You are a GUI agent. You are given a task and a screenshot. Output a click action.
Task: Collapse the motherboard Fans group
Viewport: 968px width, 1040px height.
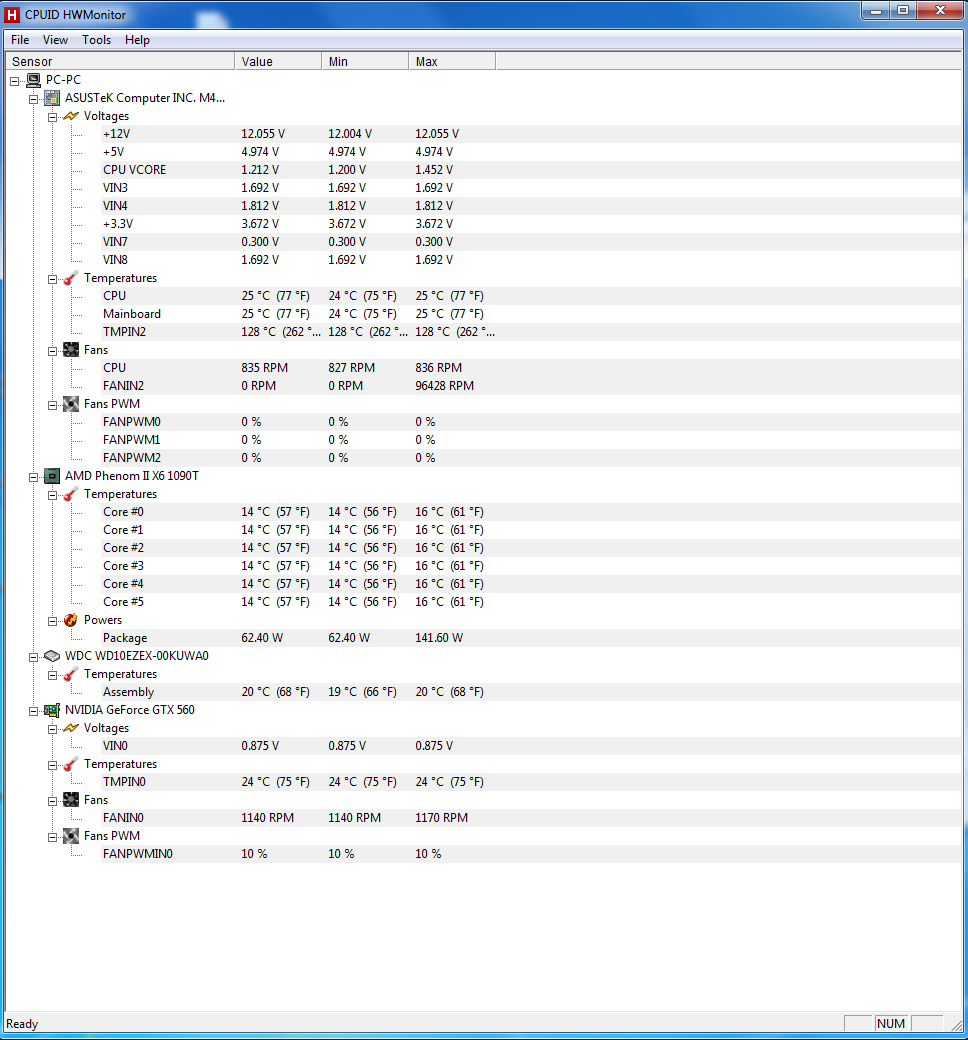coord(52,352)
